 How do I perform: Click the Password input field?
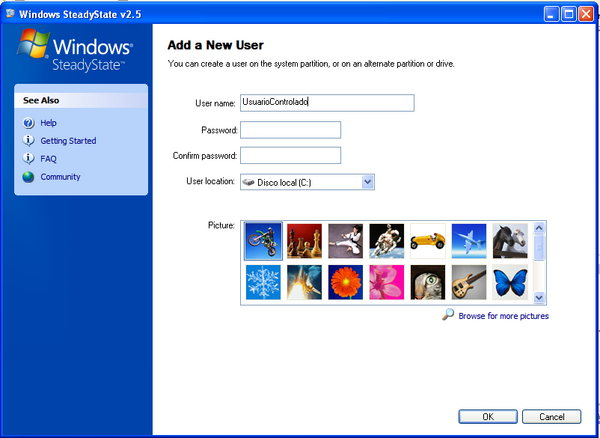pos(291,130)
